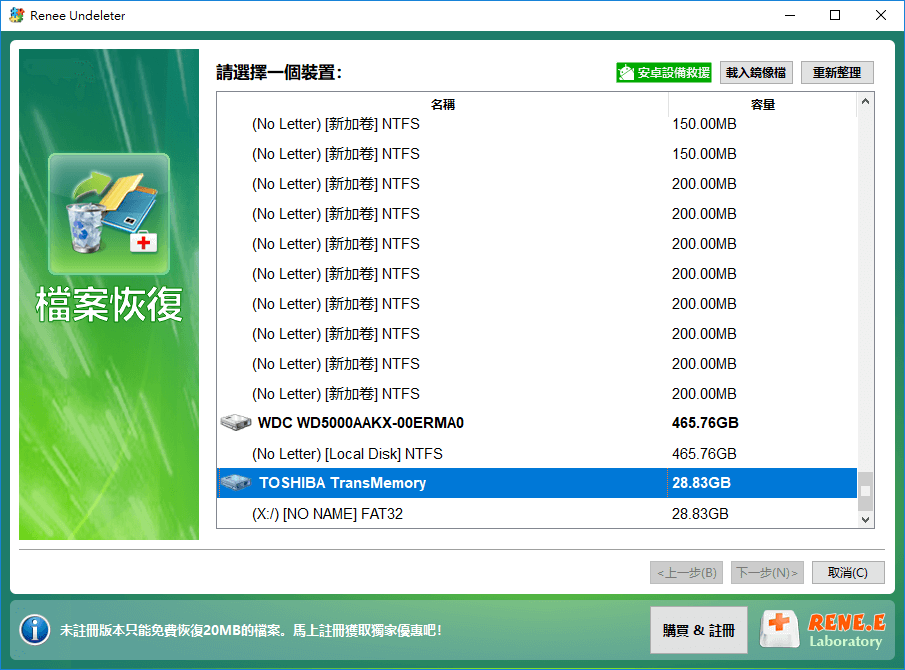Viewport: 905px width, 670px height.
Task: Refresh device list with 重新整理
Action: point(837,73)
